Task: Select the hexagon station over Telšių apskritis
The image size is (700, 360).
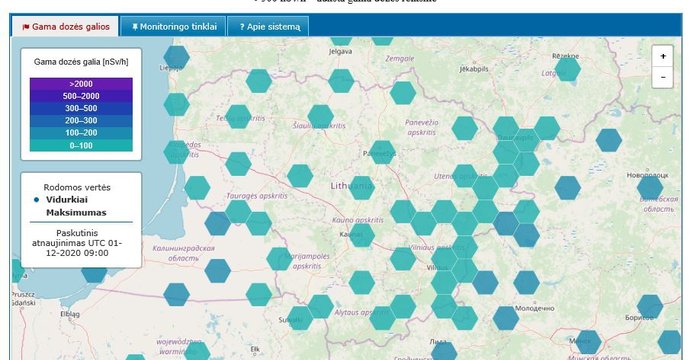Action: 238,117
